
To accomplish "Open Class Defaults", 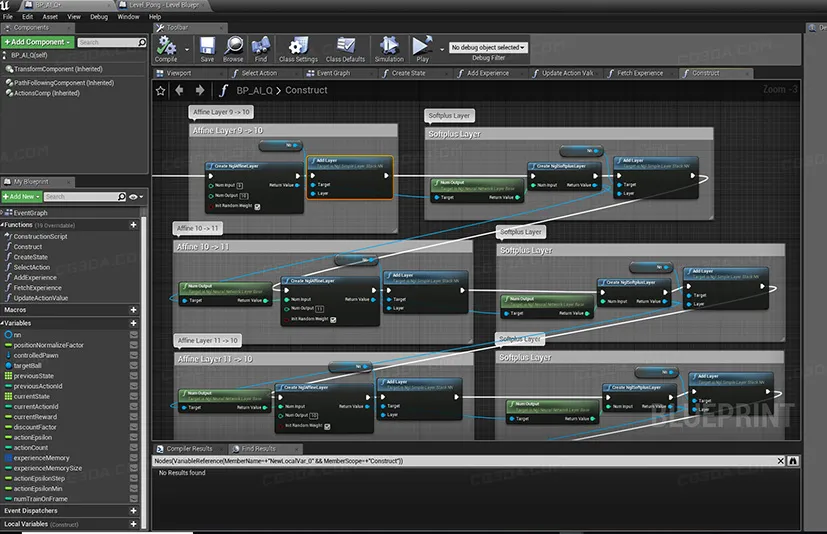I will coord(345,49).
